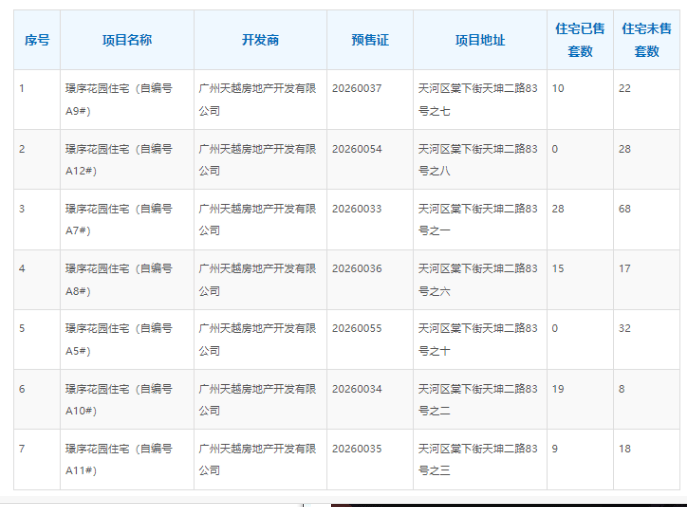687x507 pixels.
Task: Select the 住宅未售套数 column header
Action: [x=646, y=40]
